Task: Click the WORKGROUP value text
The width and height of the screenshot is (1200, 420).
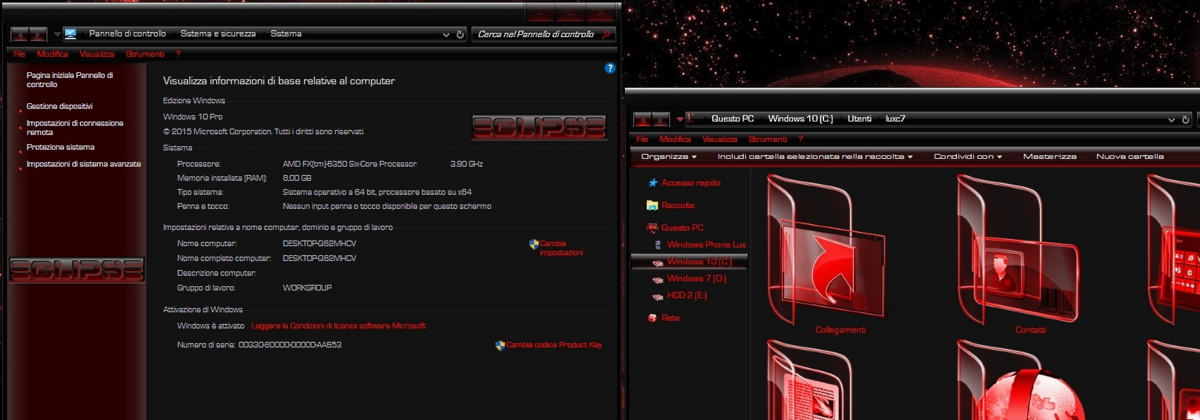Action: click(x=307, y=288)
